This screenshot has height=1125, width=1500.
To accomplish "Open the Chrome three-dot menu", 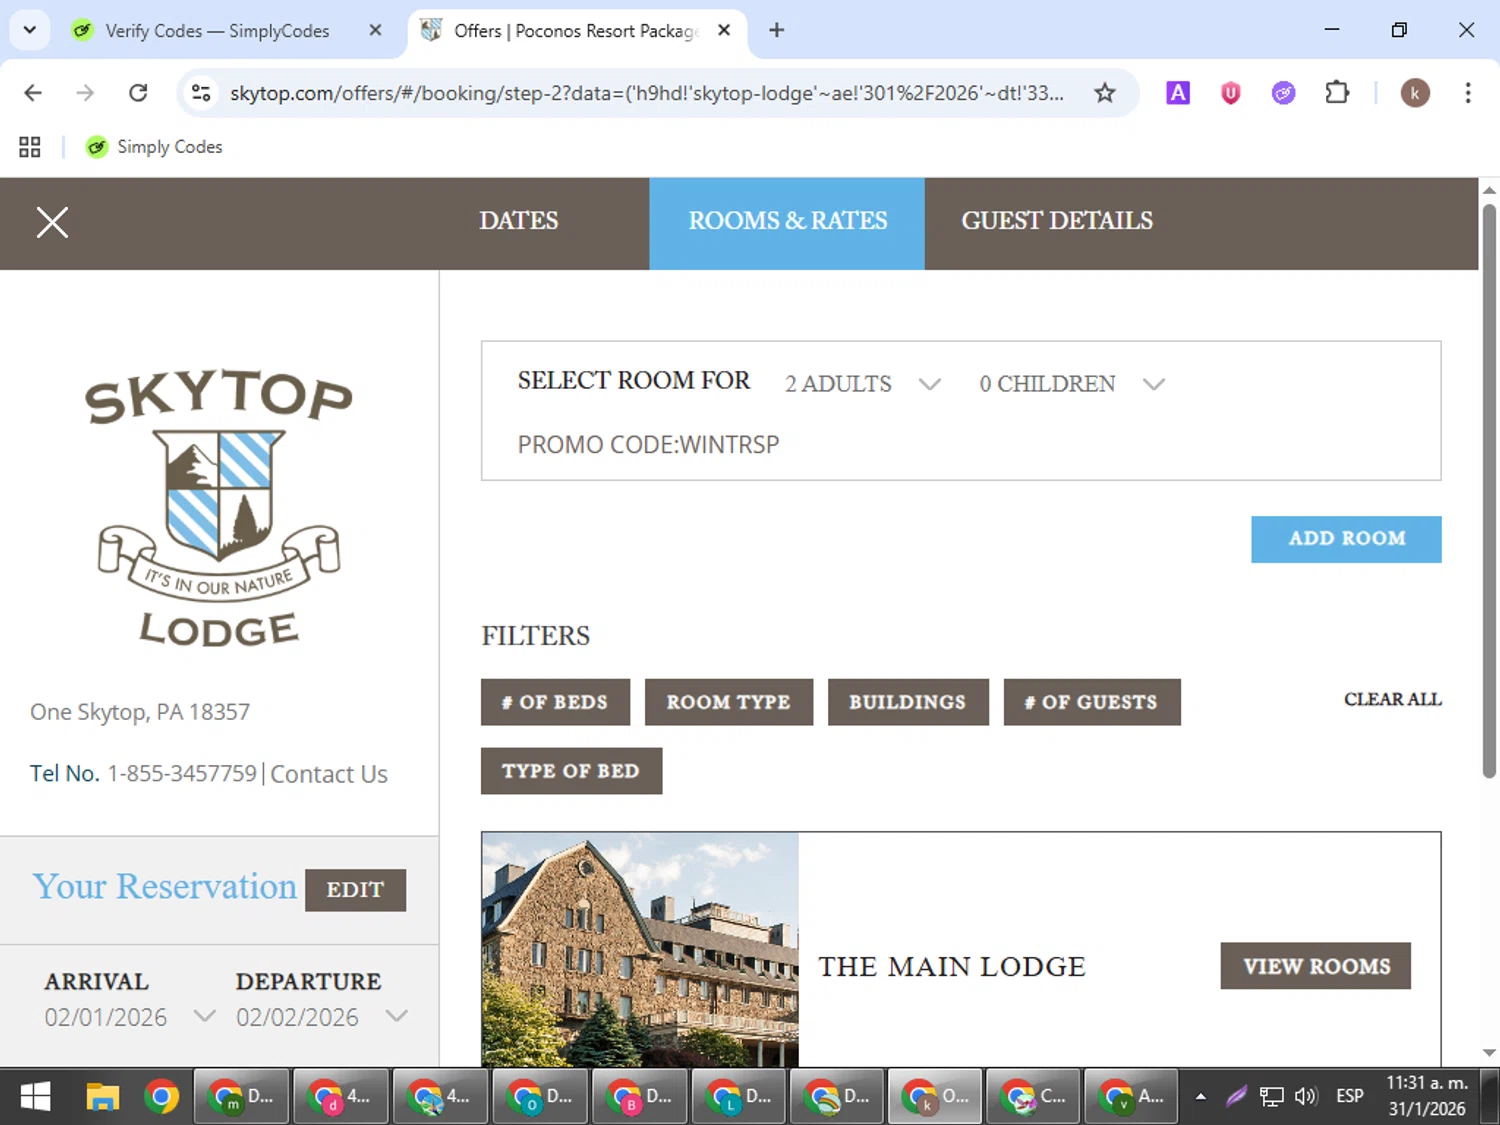I will 1467,93.
